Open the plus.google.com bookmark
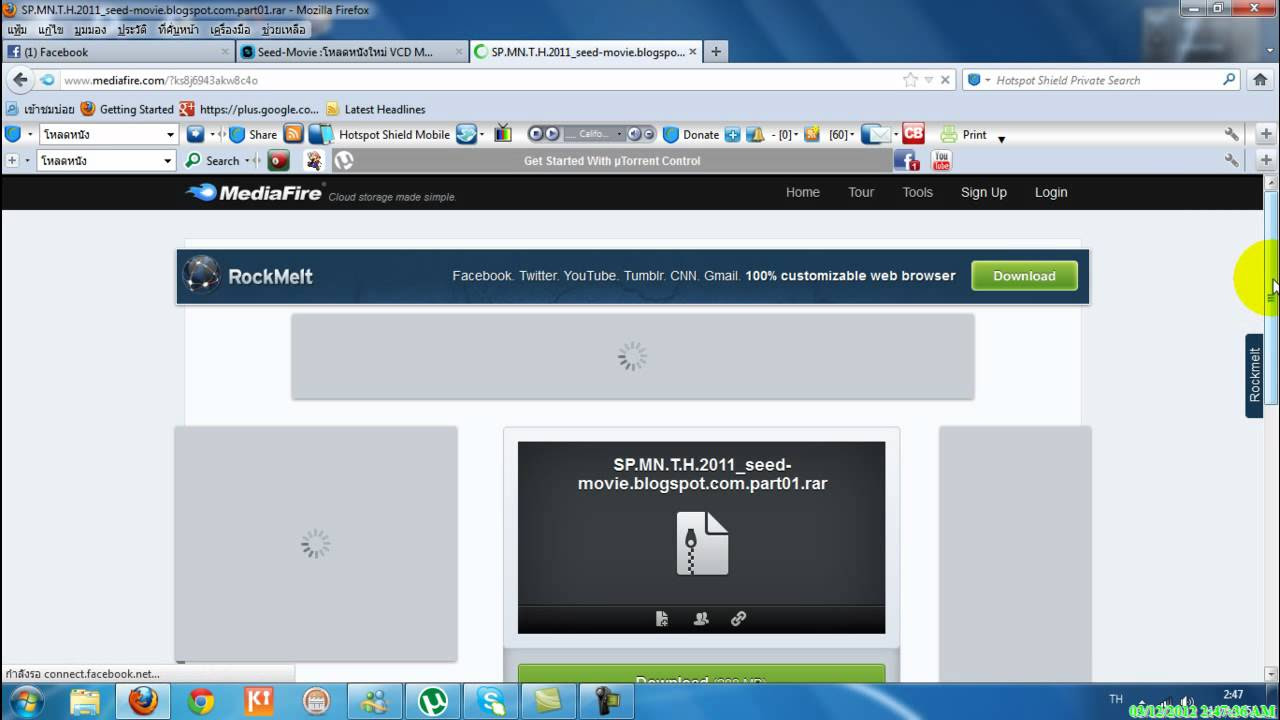Image resolution: width=1280 pixels, height=720 pixels. click(249, 109)
